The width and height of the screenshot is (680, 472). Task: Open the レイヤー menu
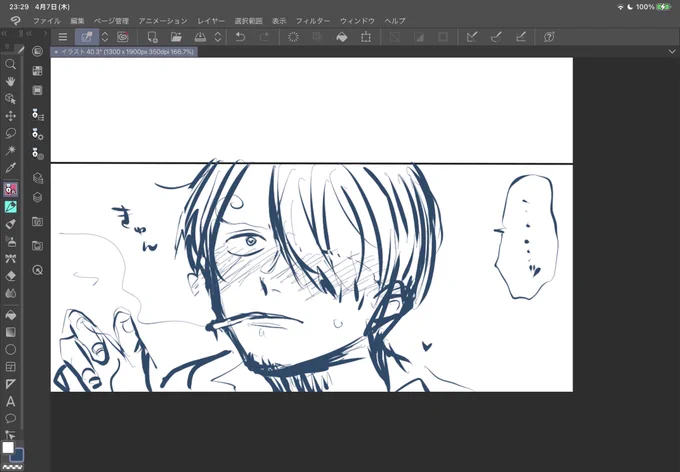pyautogui.click(x=211, y=21)
